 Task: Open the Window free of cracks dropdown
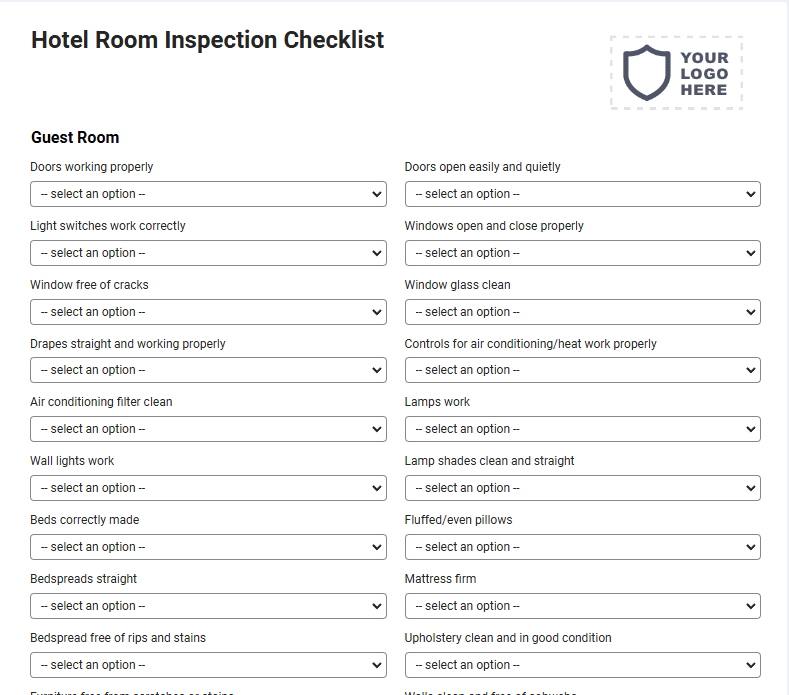208,312
